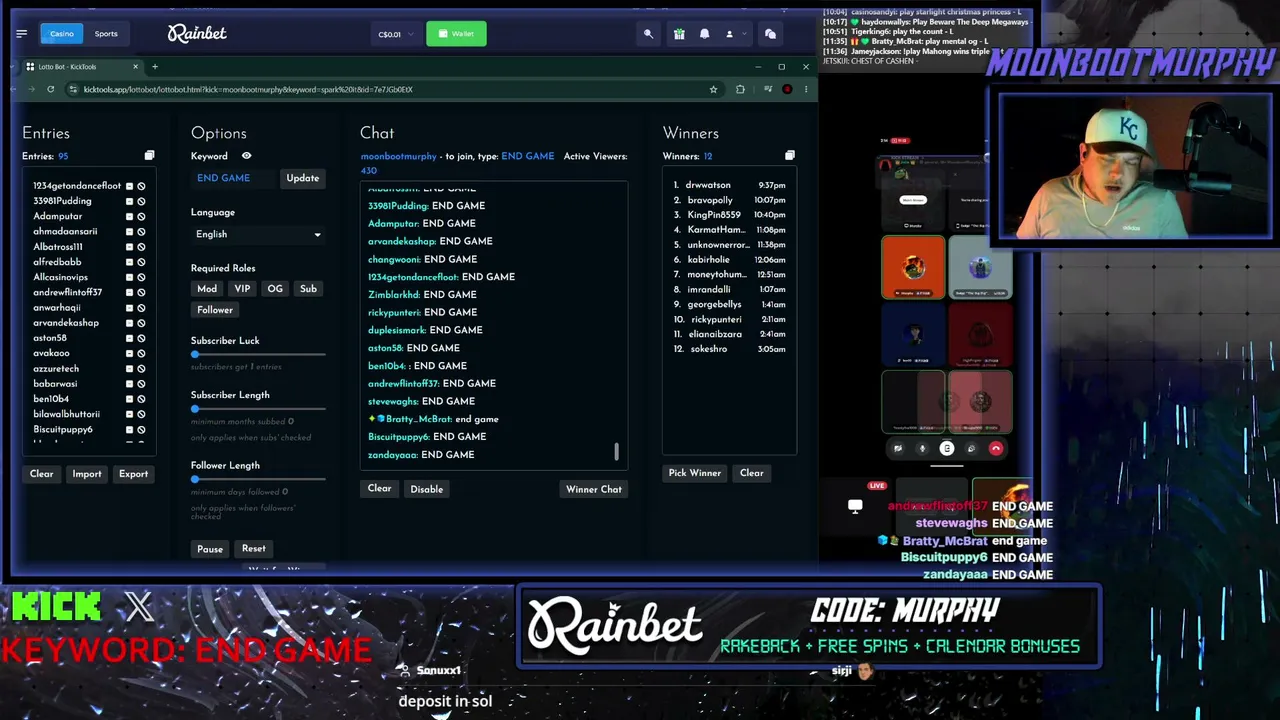Screen dimensions: 1280x720
Task: Clear the Chat panel
Action: pyautogui.click(x=379, y=489)
